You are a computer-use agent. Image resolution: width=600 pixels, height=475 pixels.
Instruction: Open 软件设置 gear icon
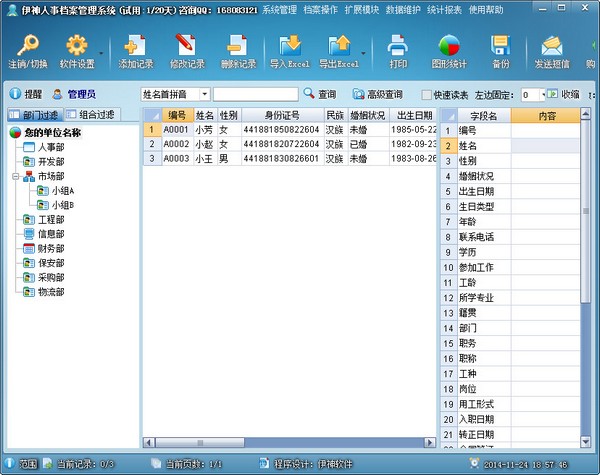tap(77, 45)
